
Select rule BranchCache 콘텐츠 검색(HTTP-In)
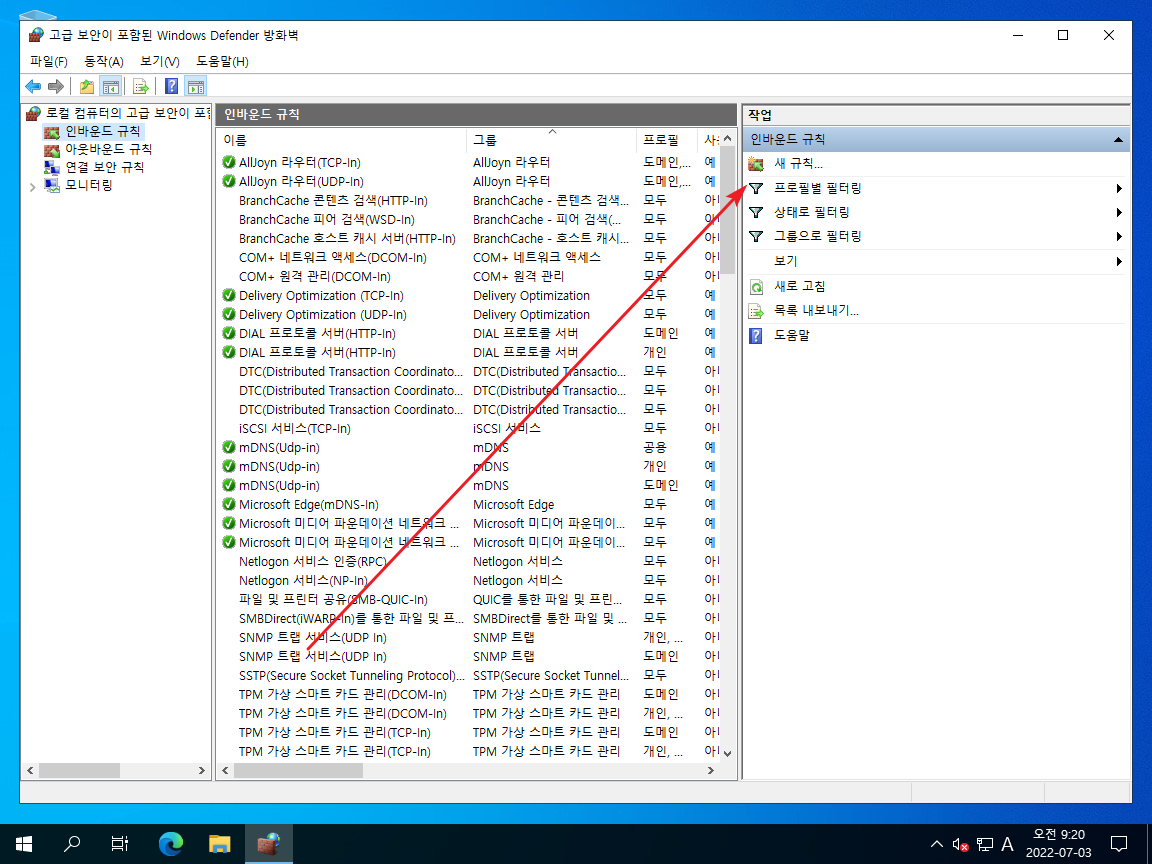(x=333, y=200)
